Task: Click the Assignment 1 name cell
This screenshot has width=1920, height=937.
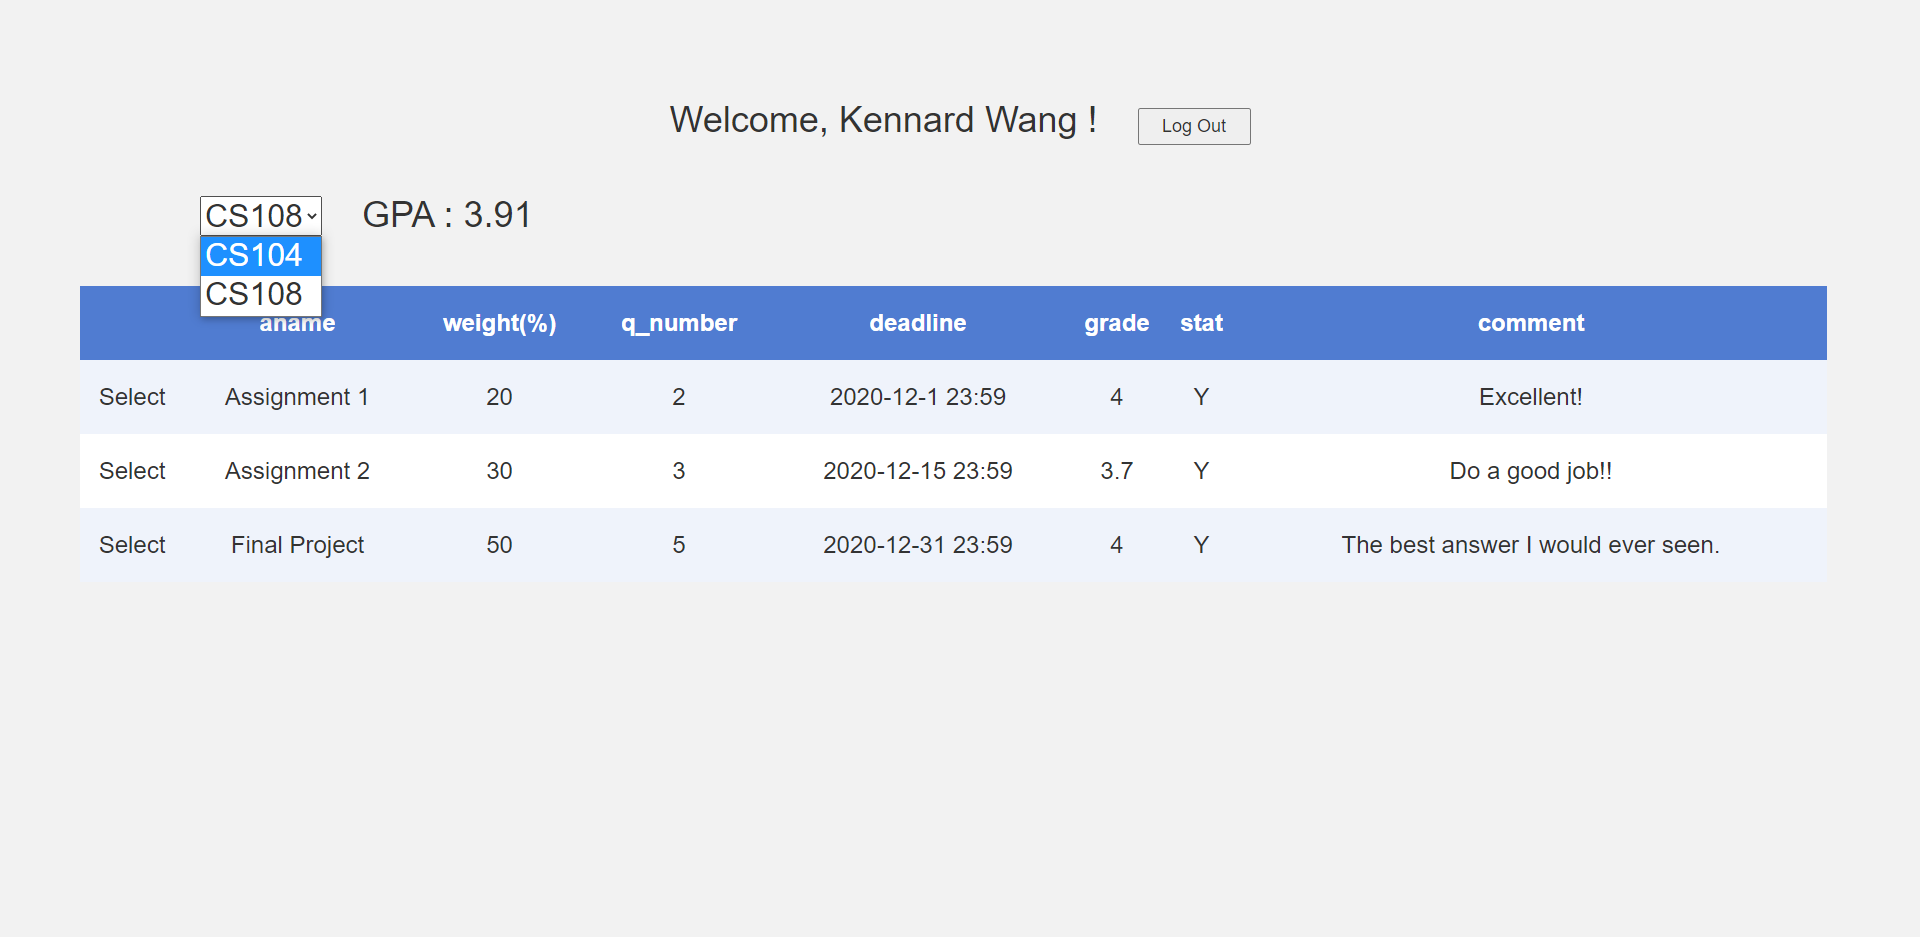Action: tap(297, 397)
